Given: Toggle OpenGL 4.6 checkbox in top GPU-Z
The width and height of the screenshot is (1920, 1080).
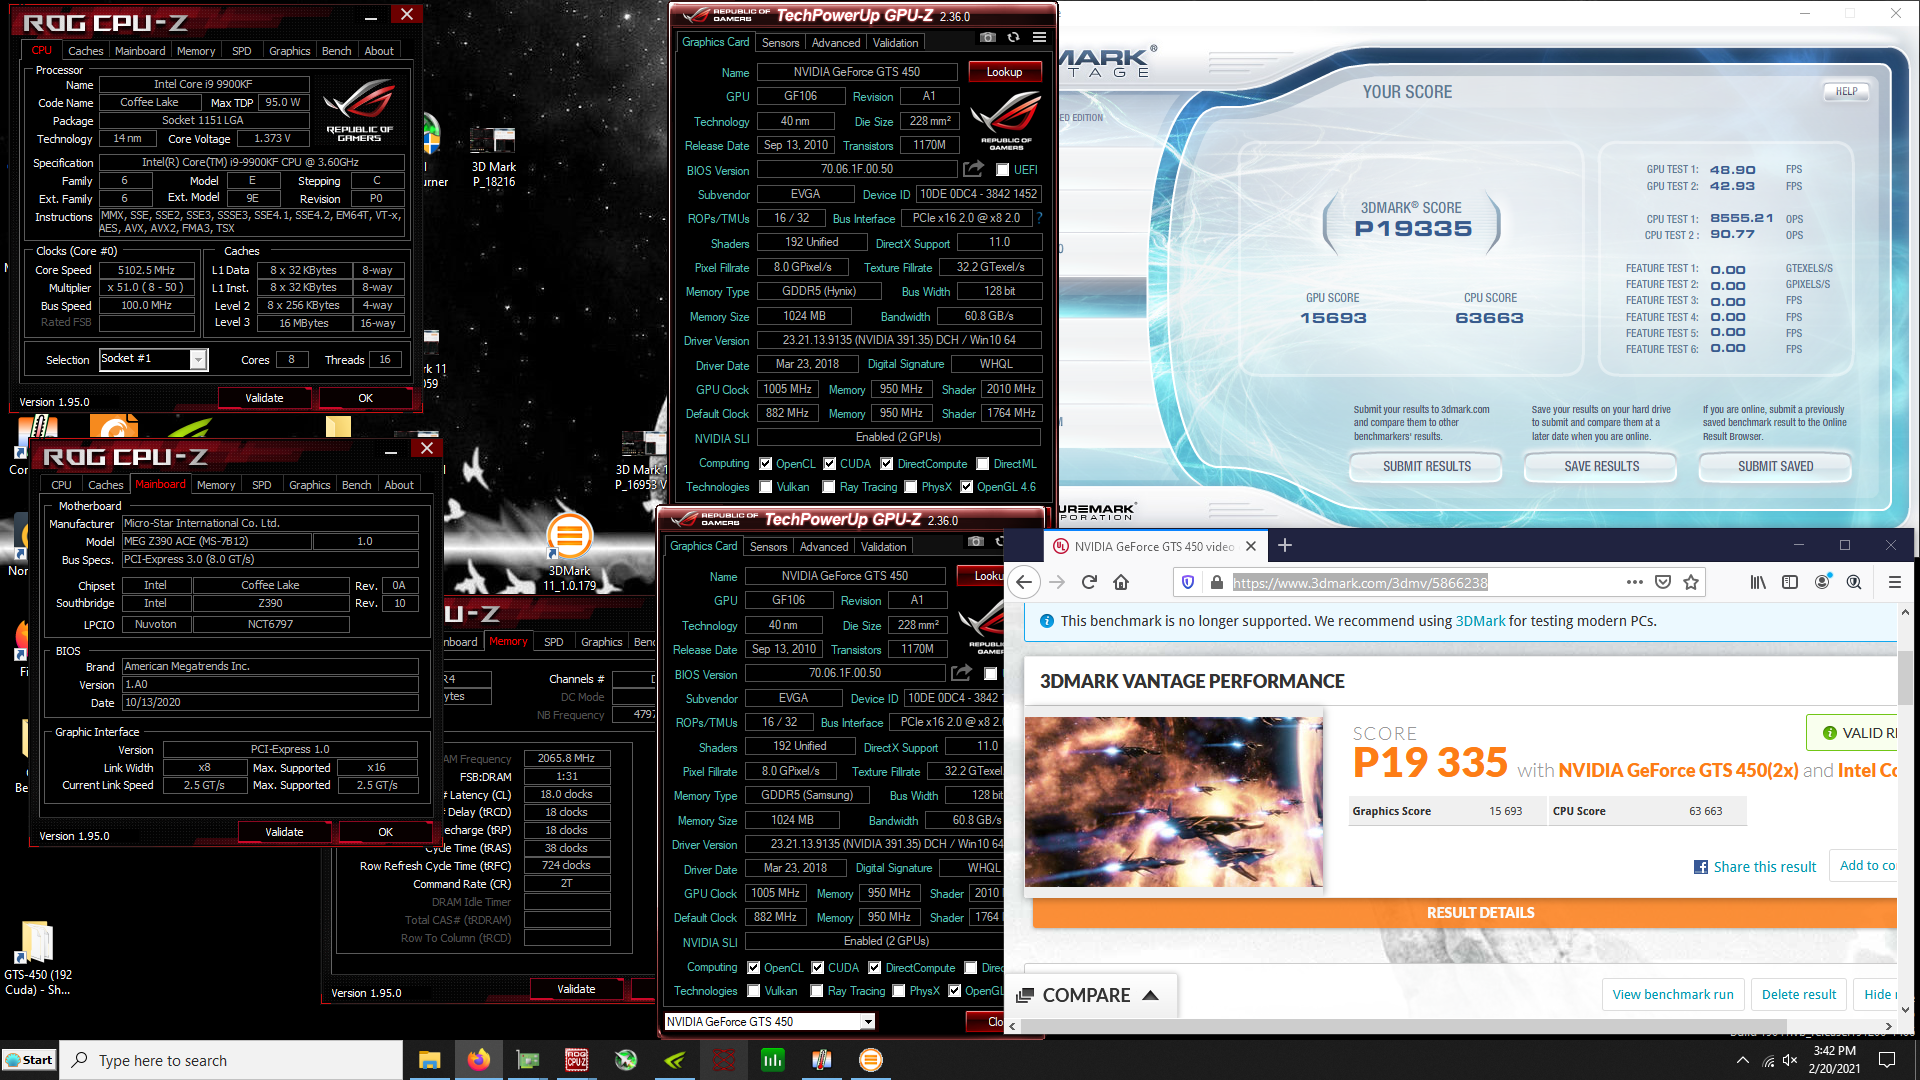Looking at the screenshot, I should pyautogui.click(x=966, y=487).
